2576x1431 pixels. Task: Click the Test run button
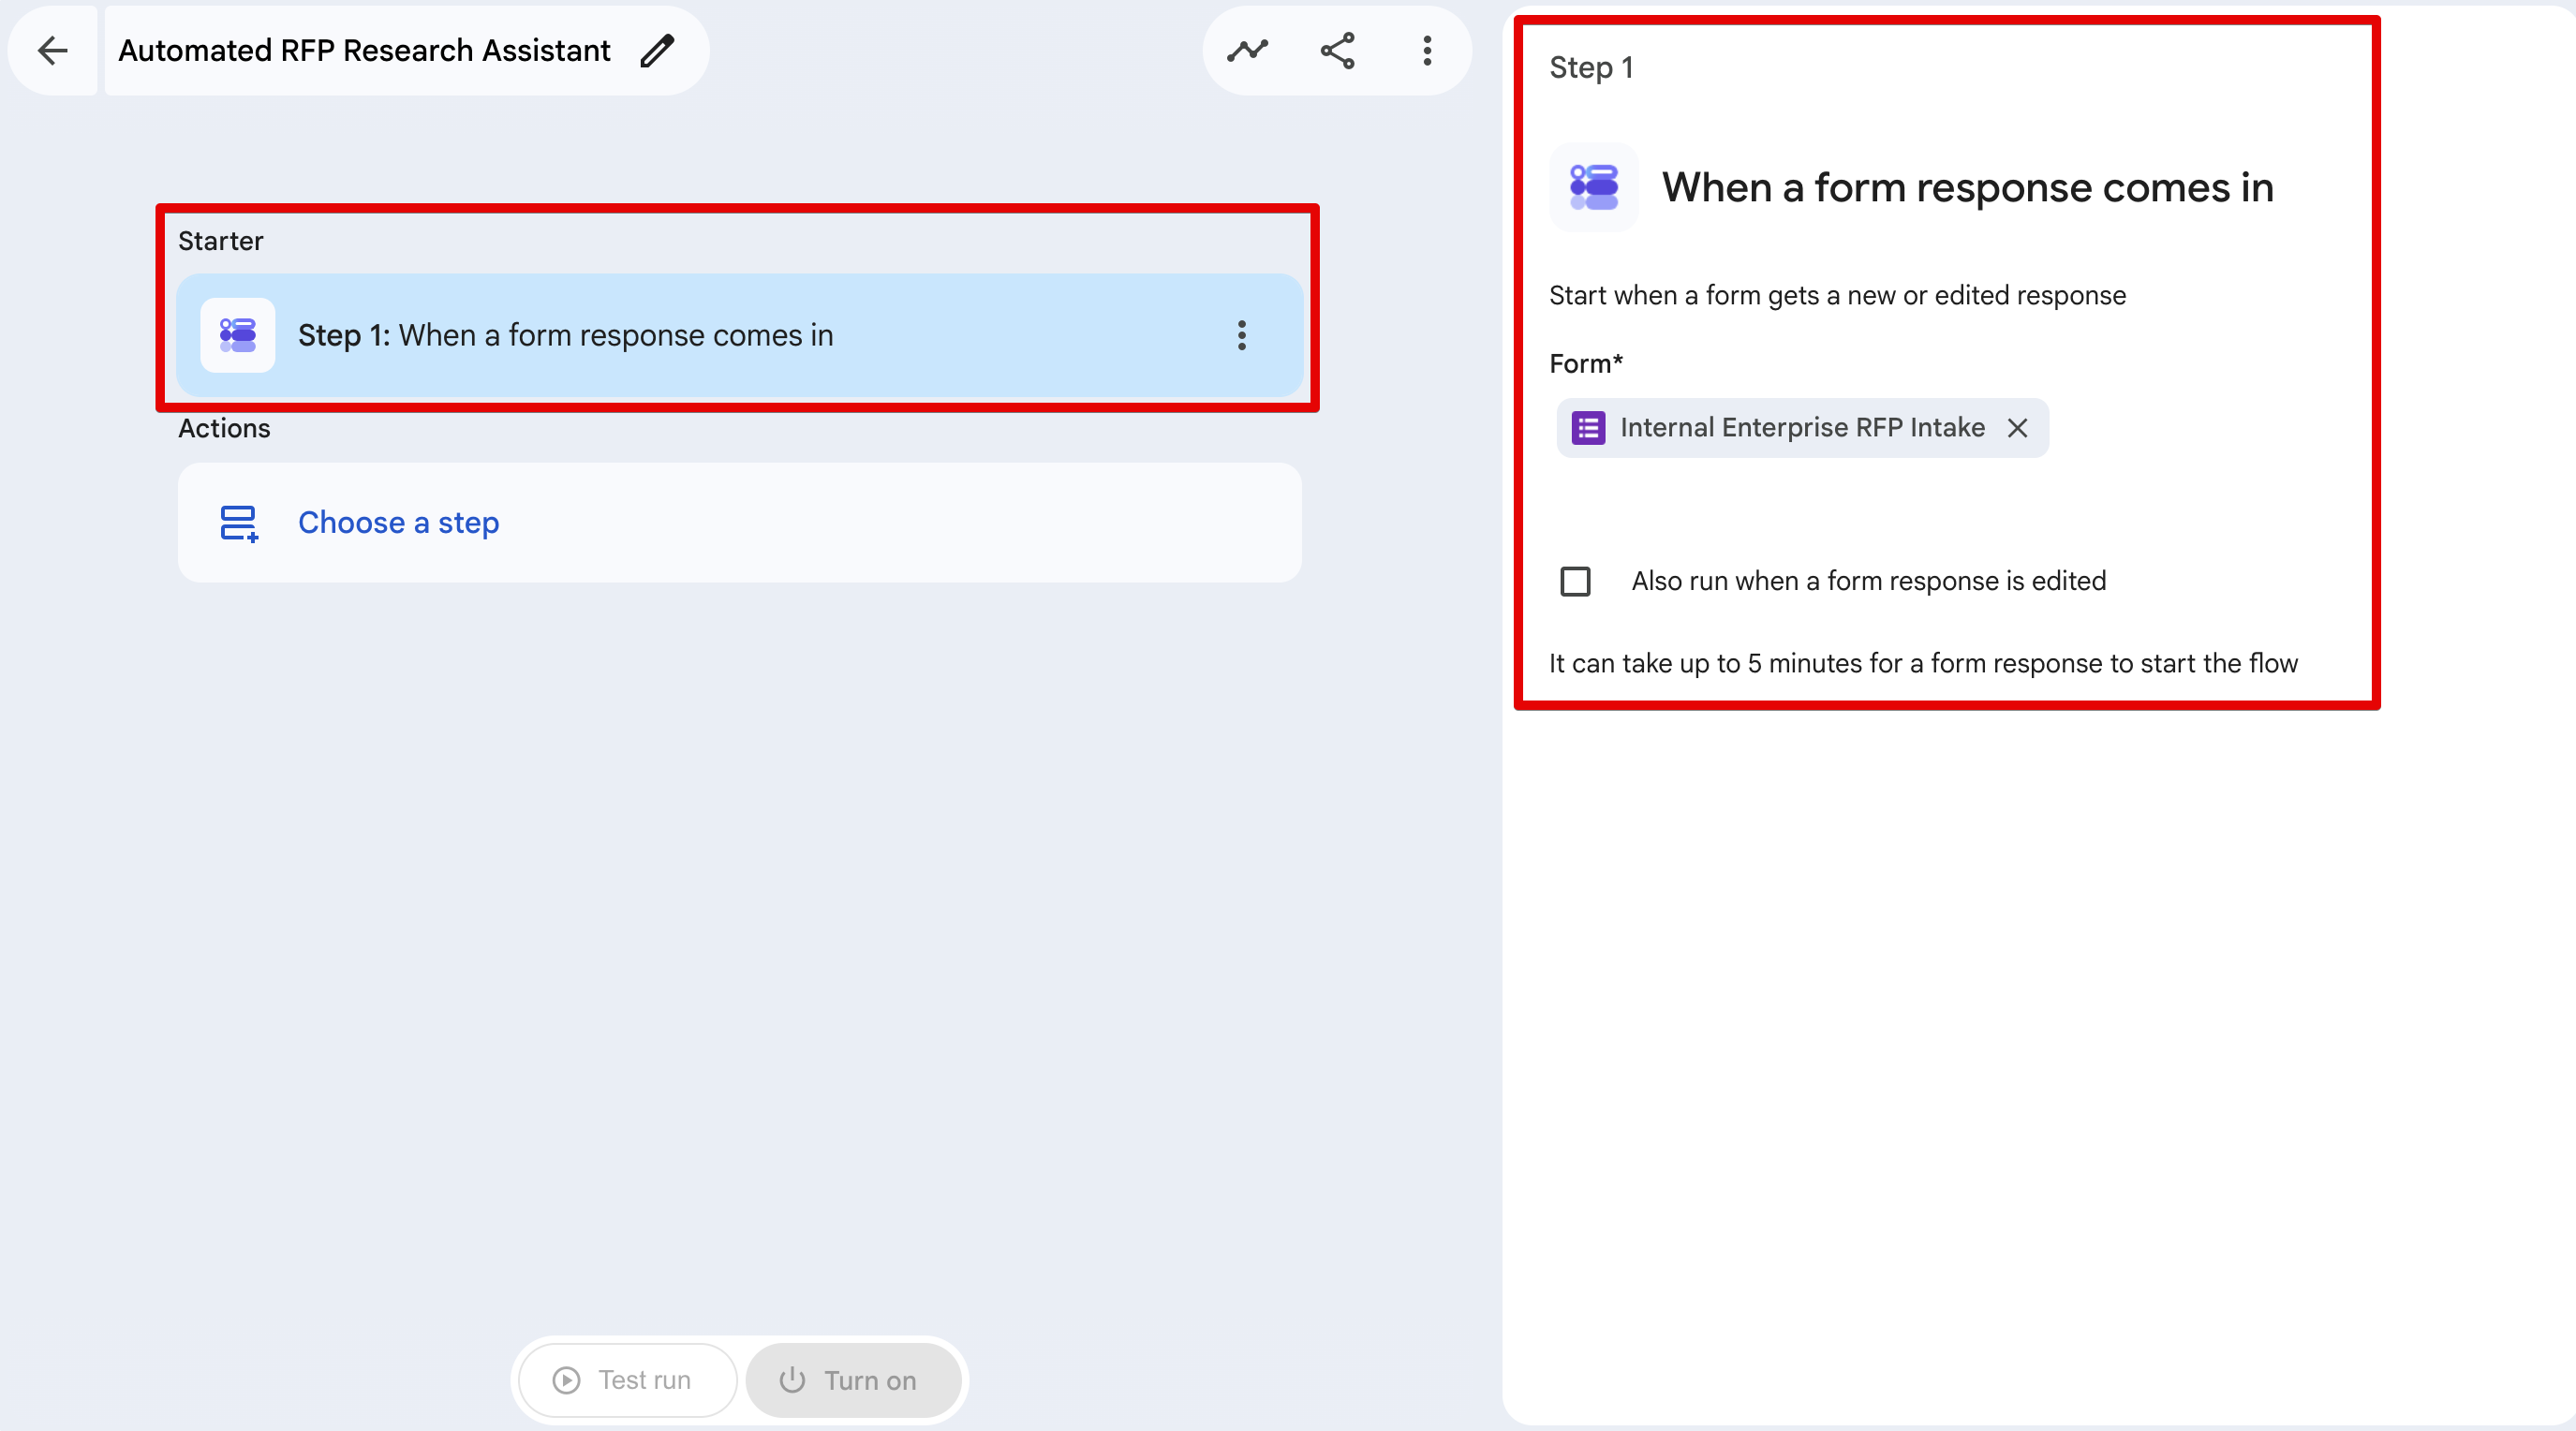[627, 1380]
